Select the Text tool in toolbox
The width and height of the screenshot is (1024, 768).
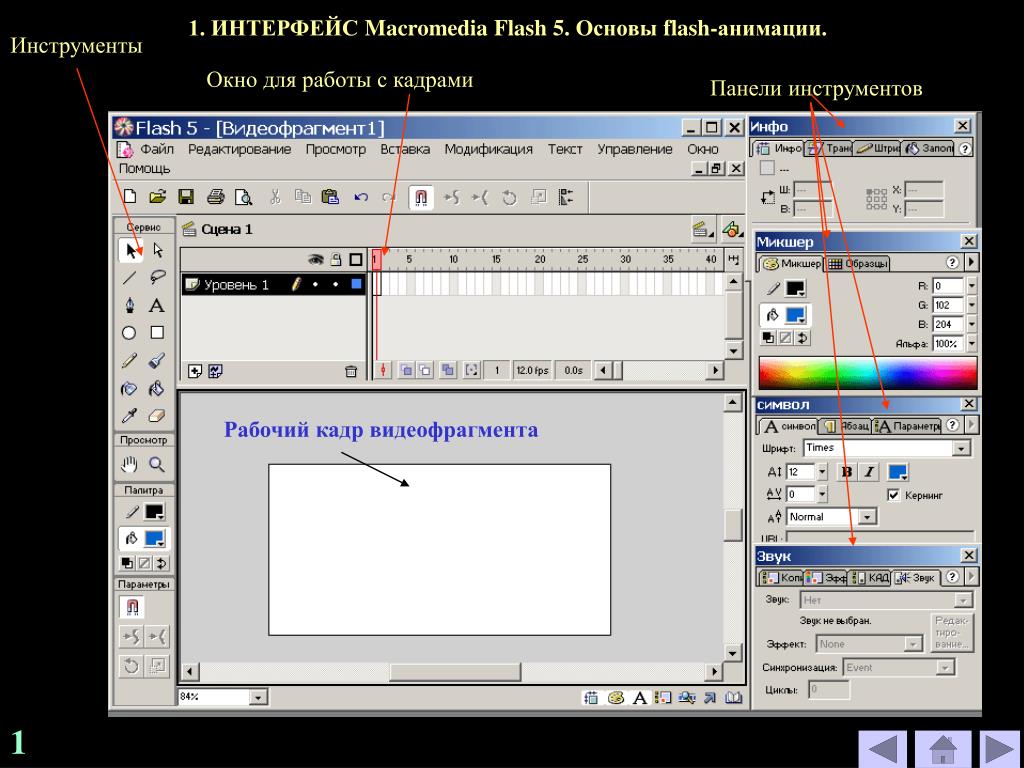click(157, 306)
